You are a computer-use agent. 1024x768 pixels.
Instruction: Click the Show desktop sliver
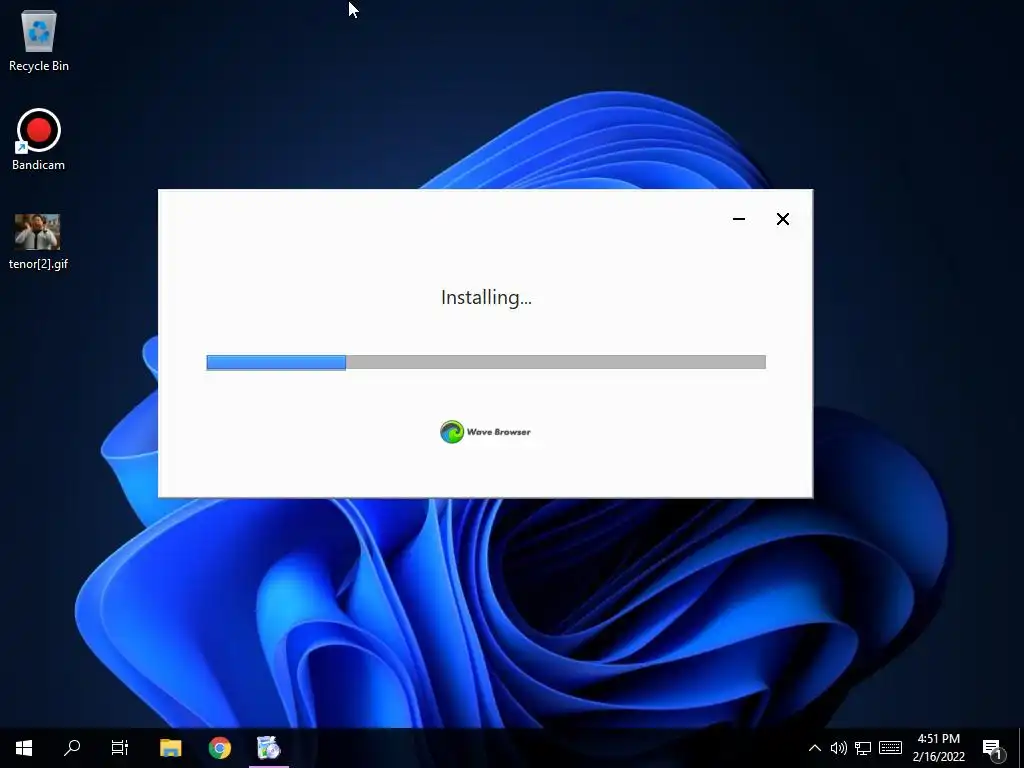pos(1021,748)
